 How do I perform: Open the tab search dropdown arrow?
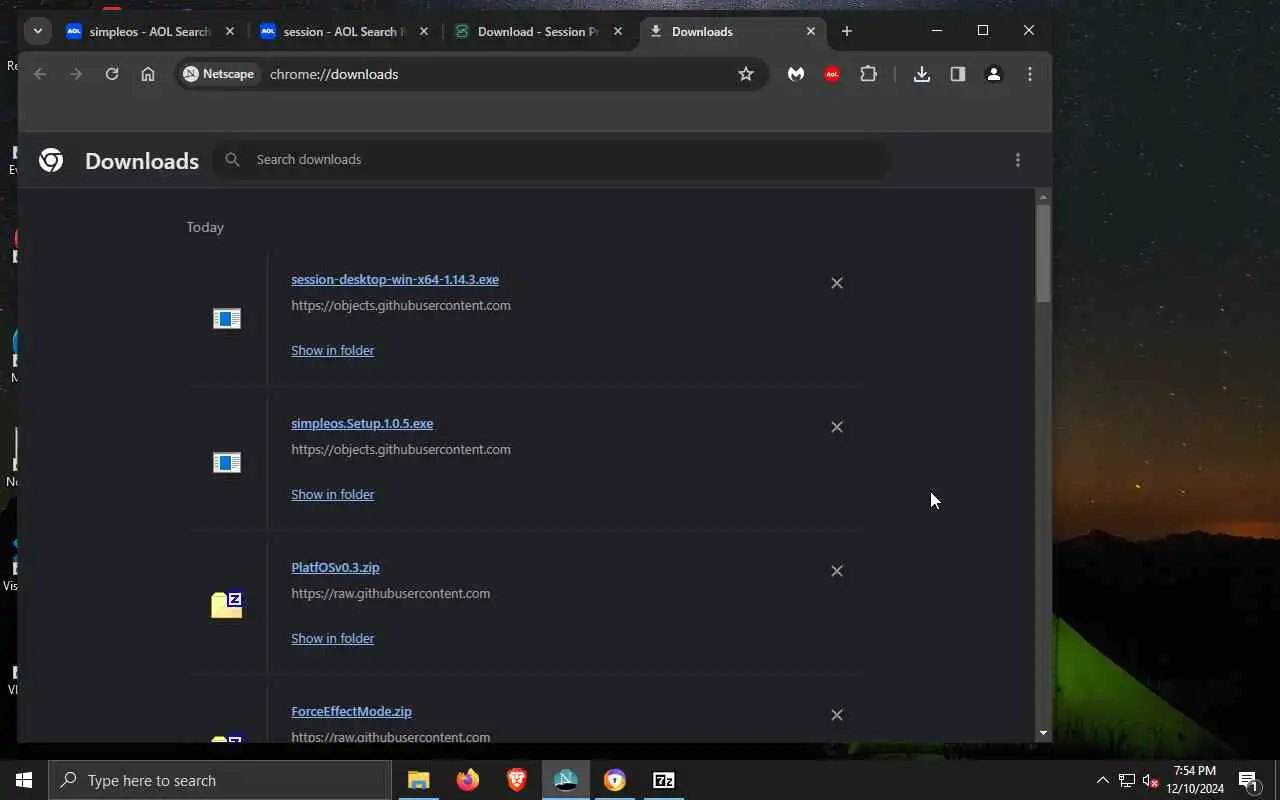(x=37, y=31)
